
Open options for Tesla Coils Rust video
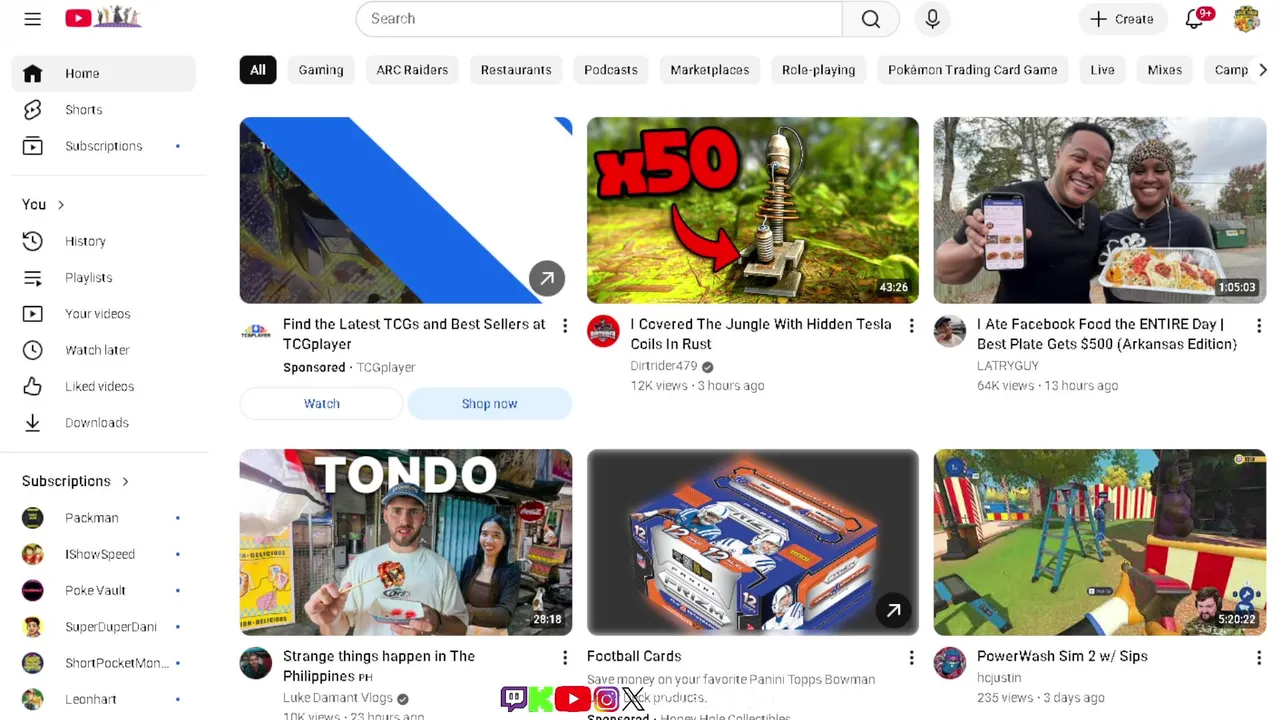[911, 326]
